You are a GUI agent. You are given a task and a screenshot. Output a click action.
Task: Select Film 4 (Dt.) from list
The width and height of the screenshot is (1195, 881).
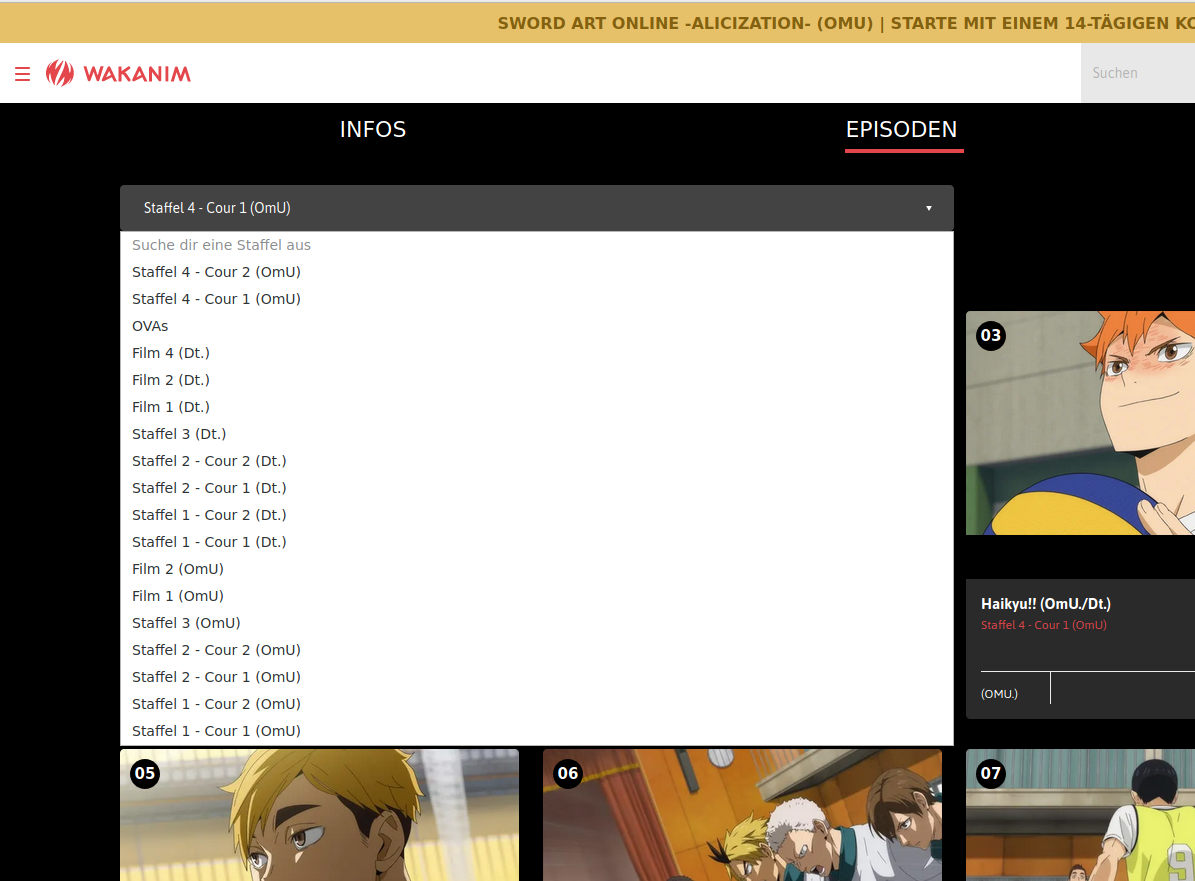[171, 353]
